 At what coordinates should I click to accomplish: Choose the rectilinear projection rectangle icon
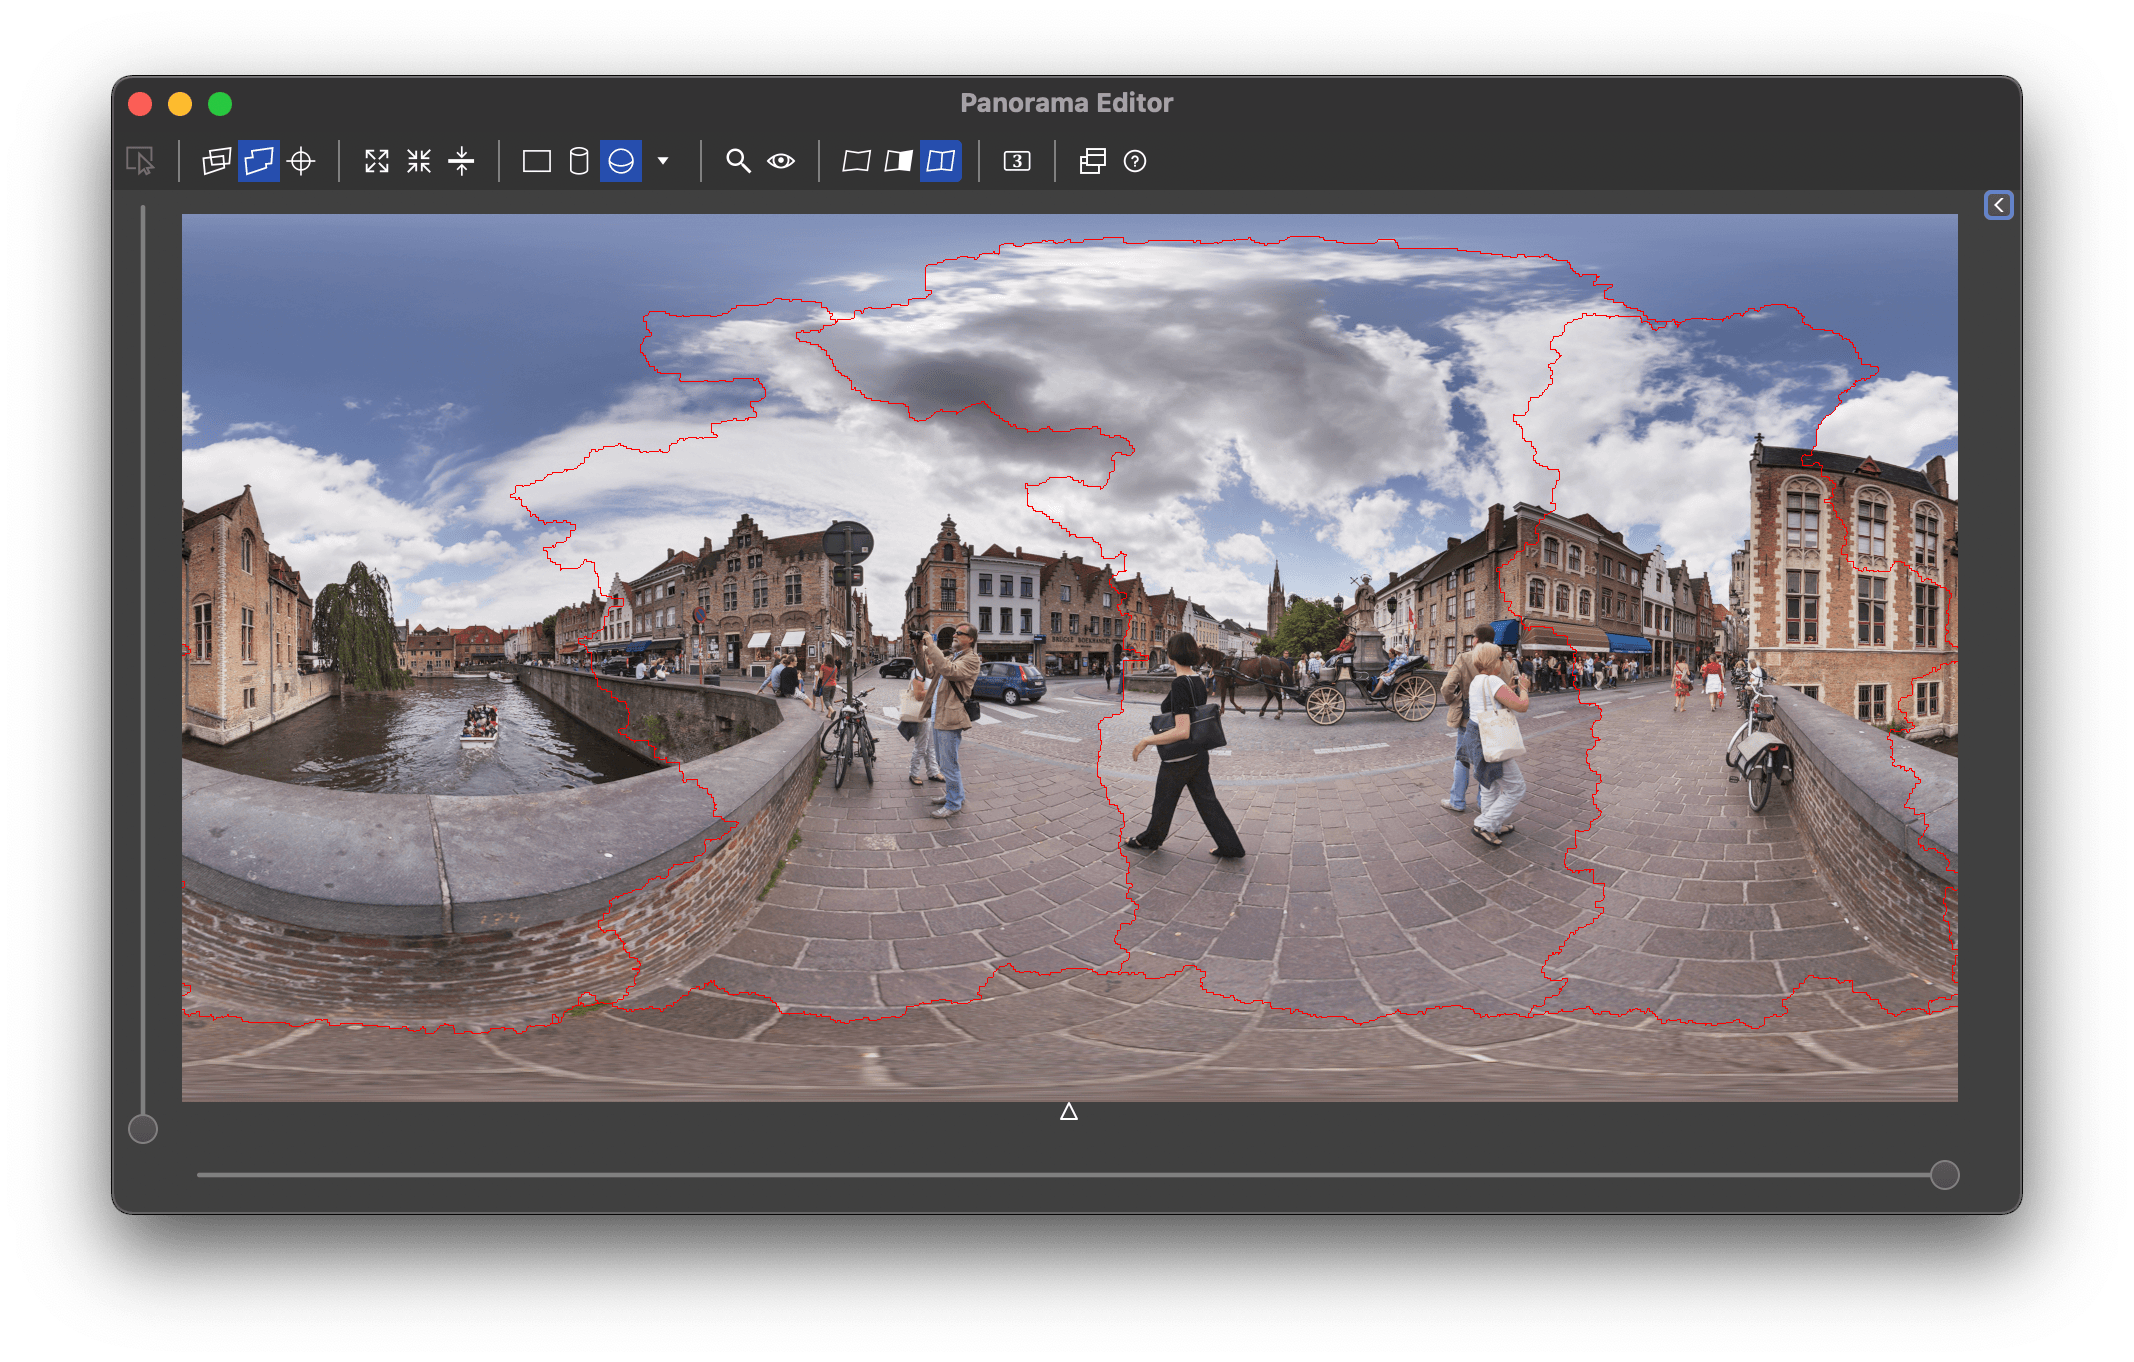point(537,161)
